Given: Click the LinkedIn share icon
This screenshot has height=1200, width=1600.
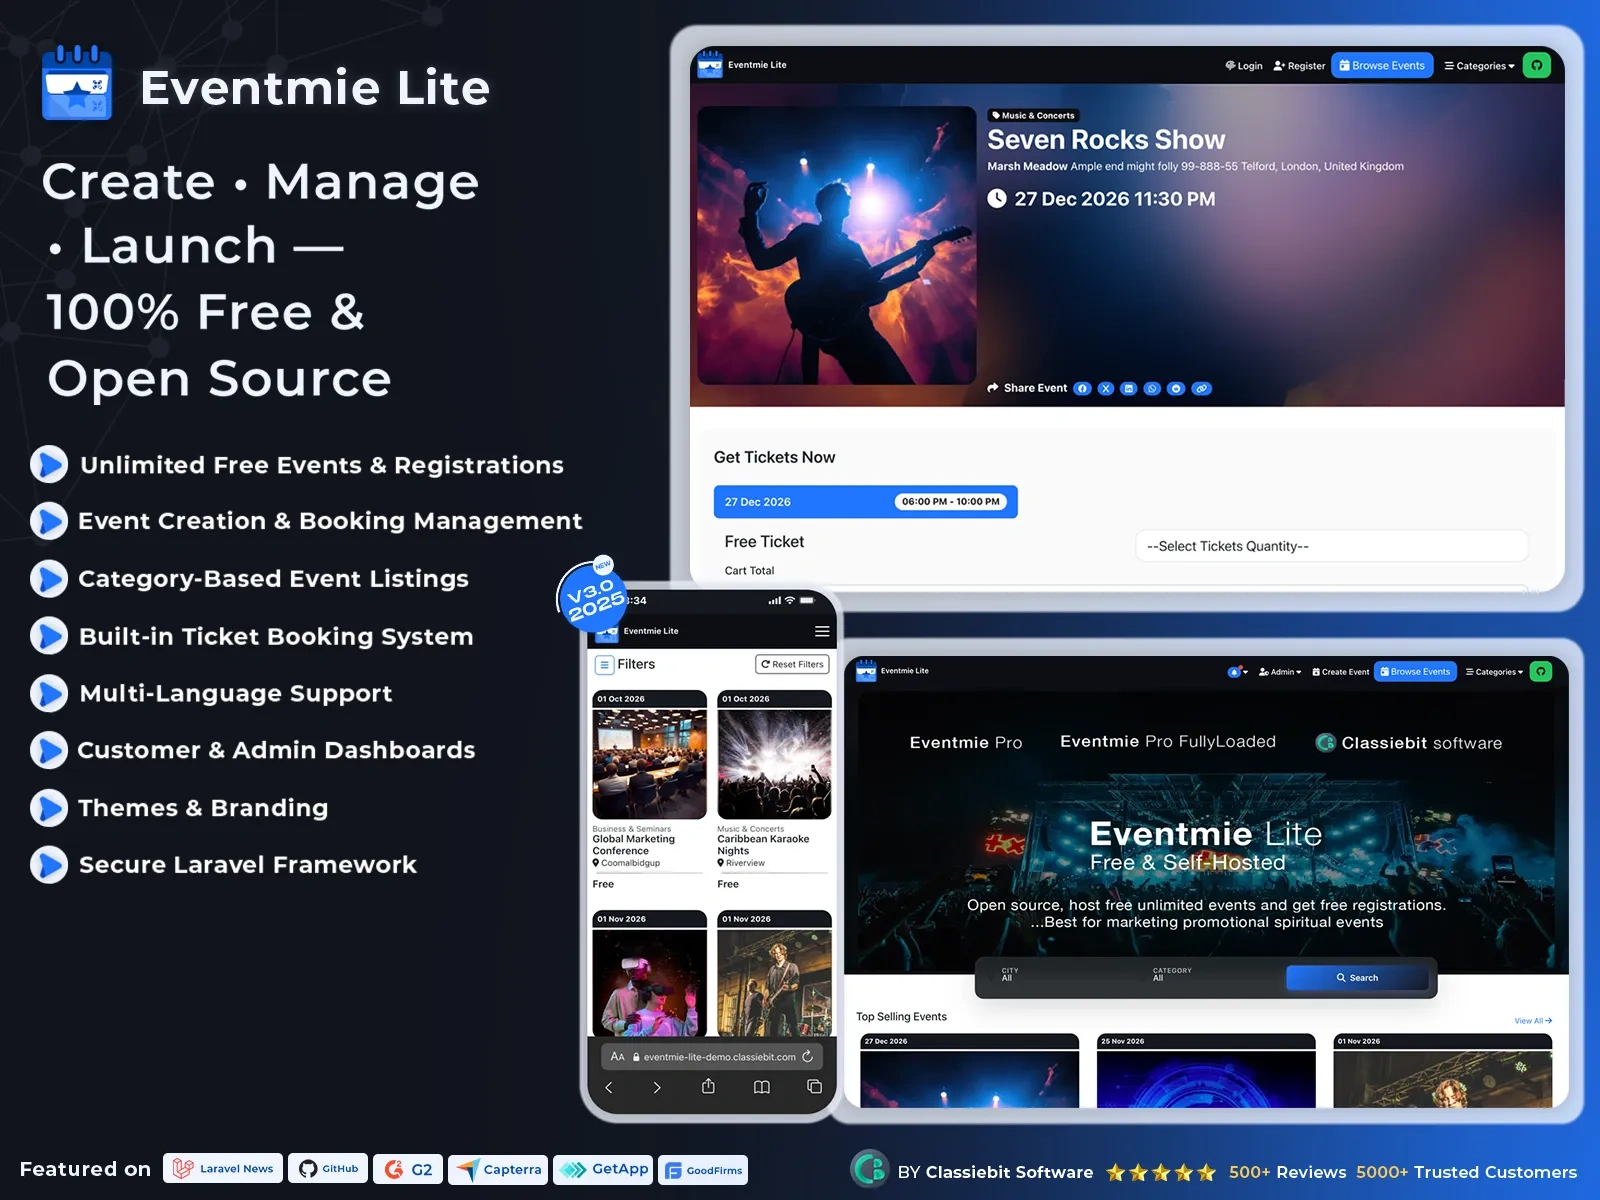Looking at the screenshot, I should tap(1128, 388).
